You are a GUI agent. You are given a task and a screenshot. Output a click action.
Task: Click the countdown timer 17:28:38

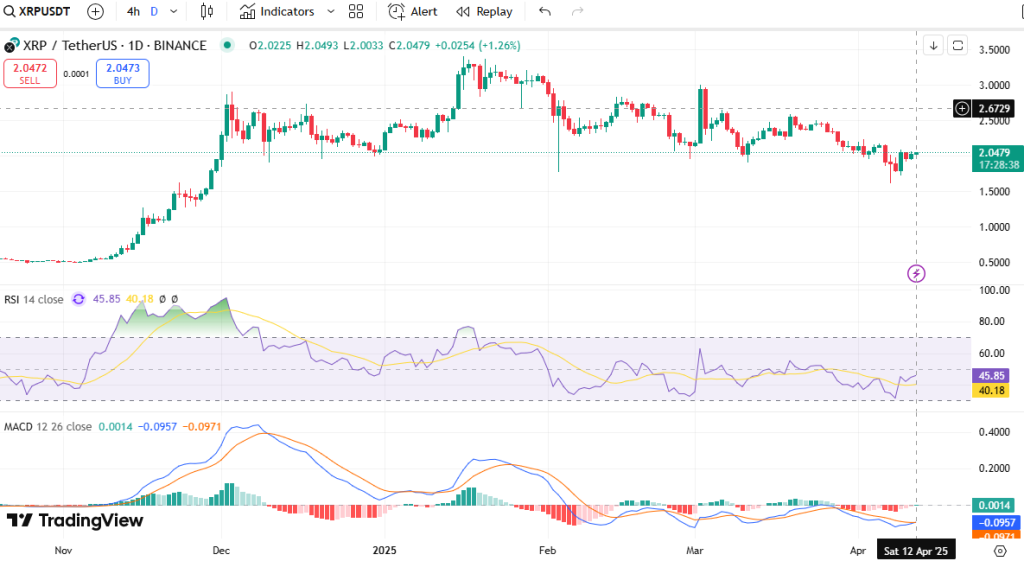(x=999, y=165)
